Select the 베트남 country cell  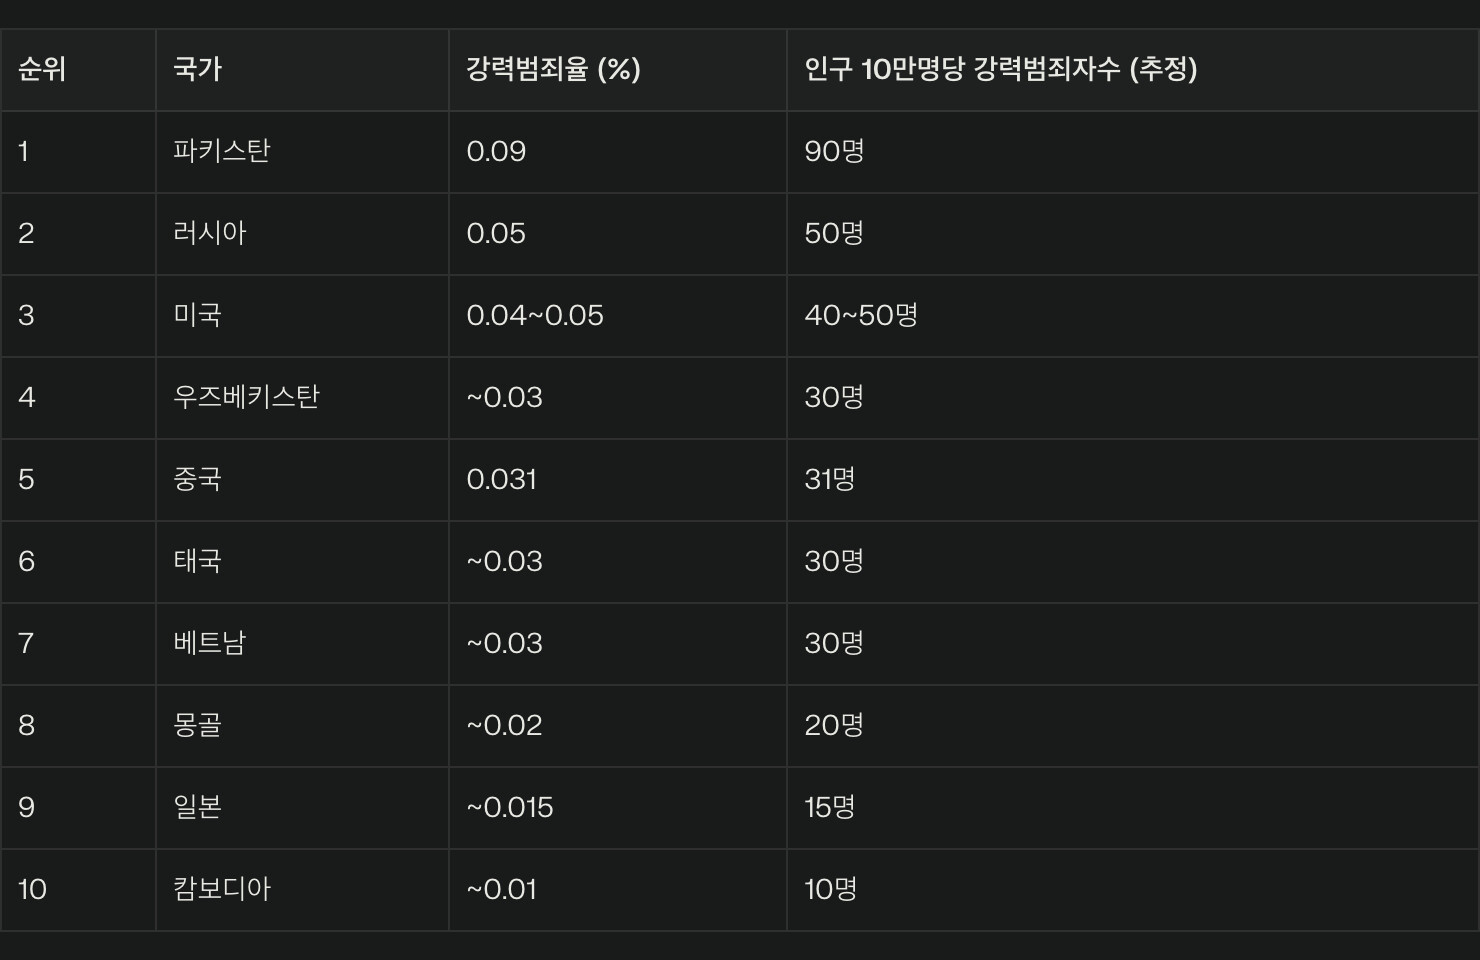209,643
